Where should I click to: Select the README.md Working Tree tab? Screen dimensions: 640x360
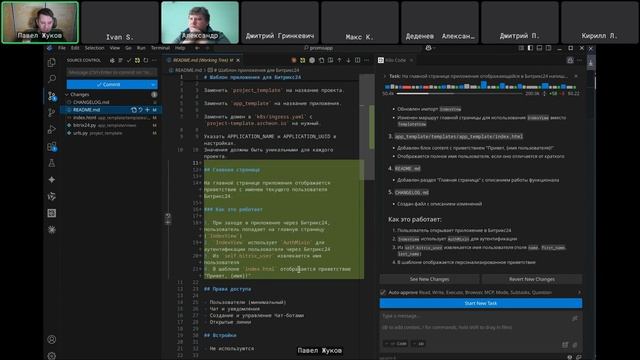click(203, 60)
